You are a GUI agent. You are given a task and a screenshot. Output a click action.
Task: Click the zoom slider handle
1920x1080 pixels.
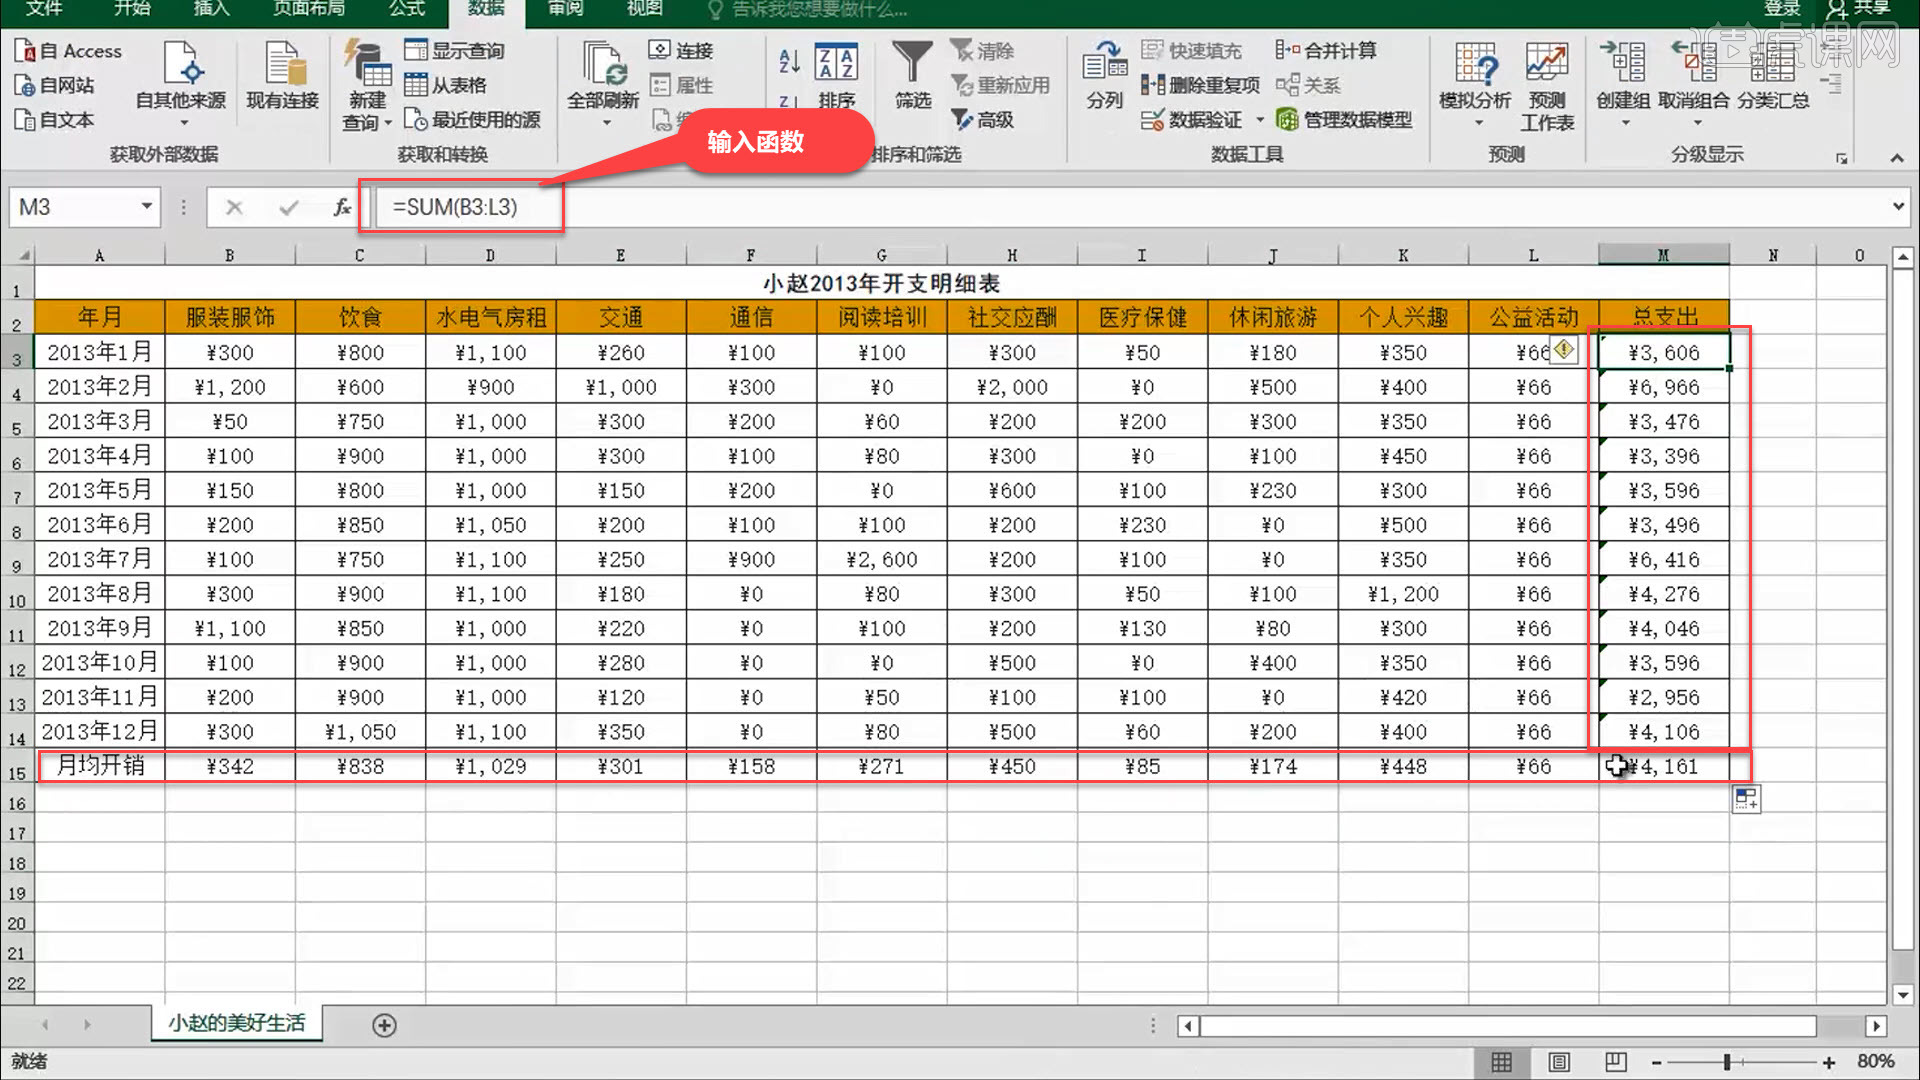point(1727,1063)
